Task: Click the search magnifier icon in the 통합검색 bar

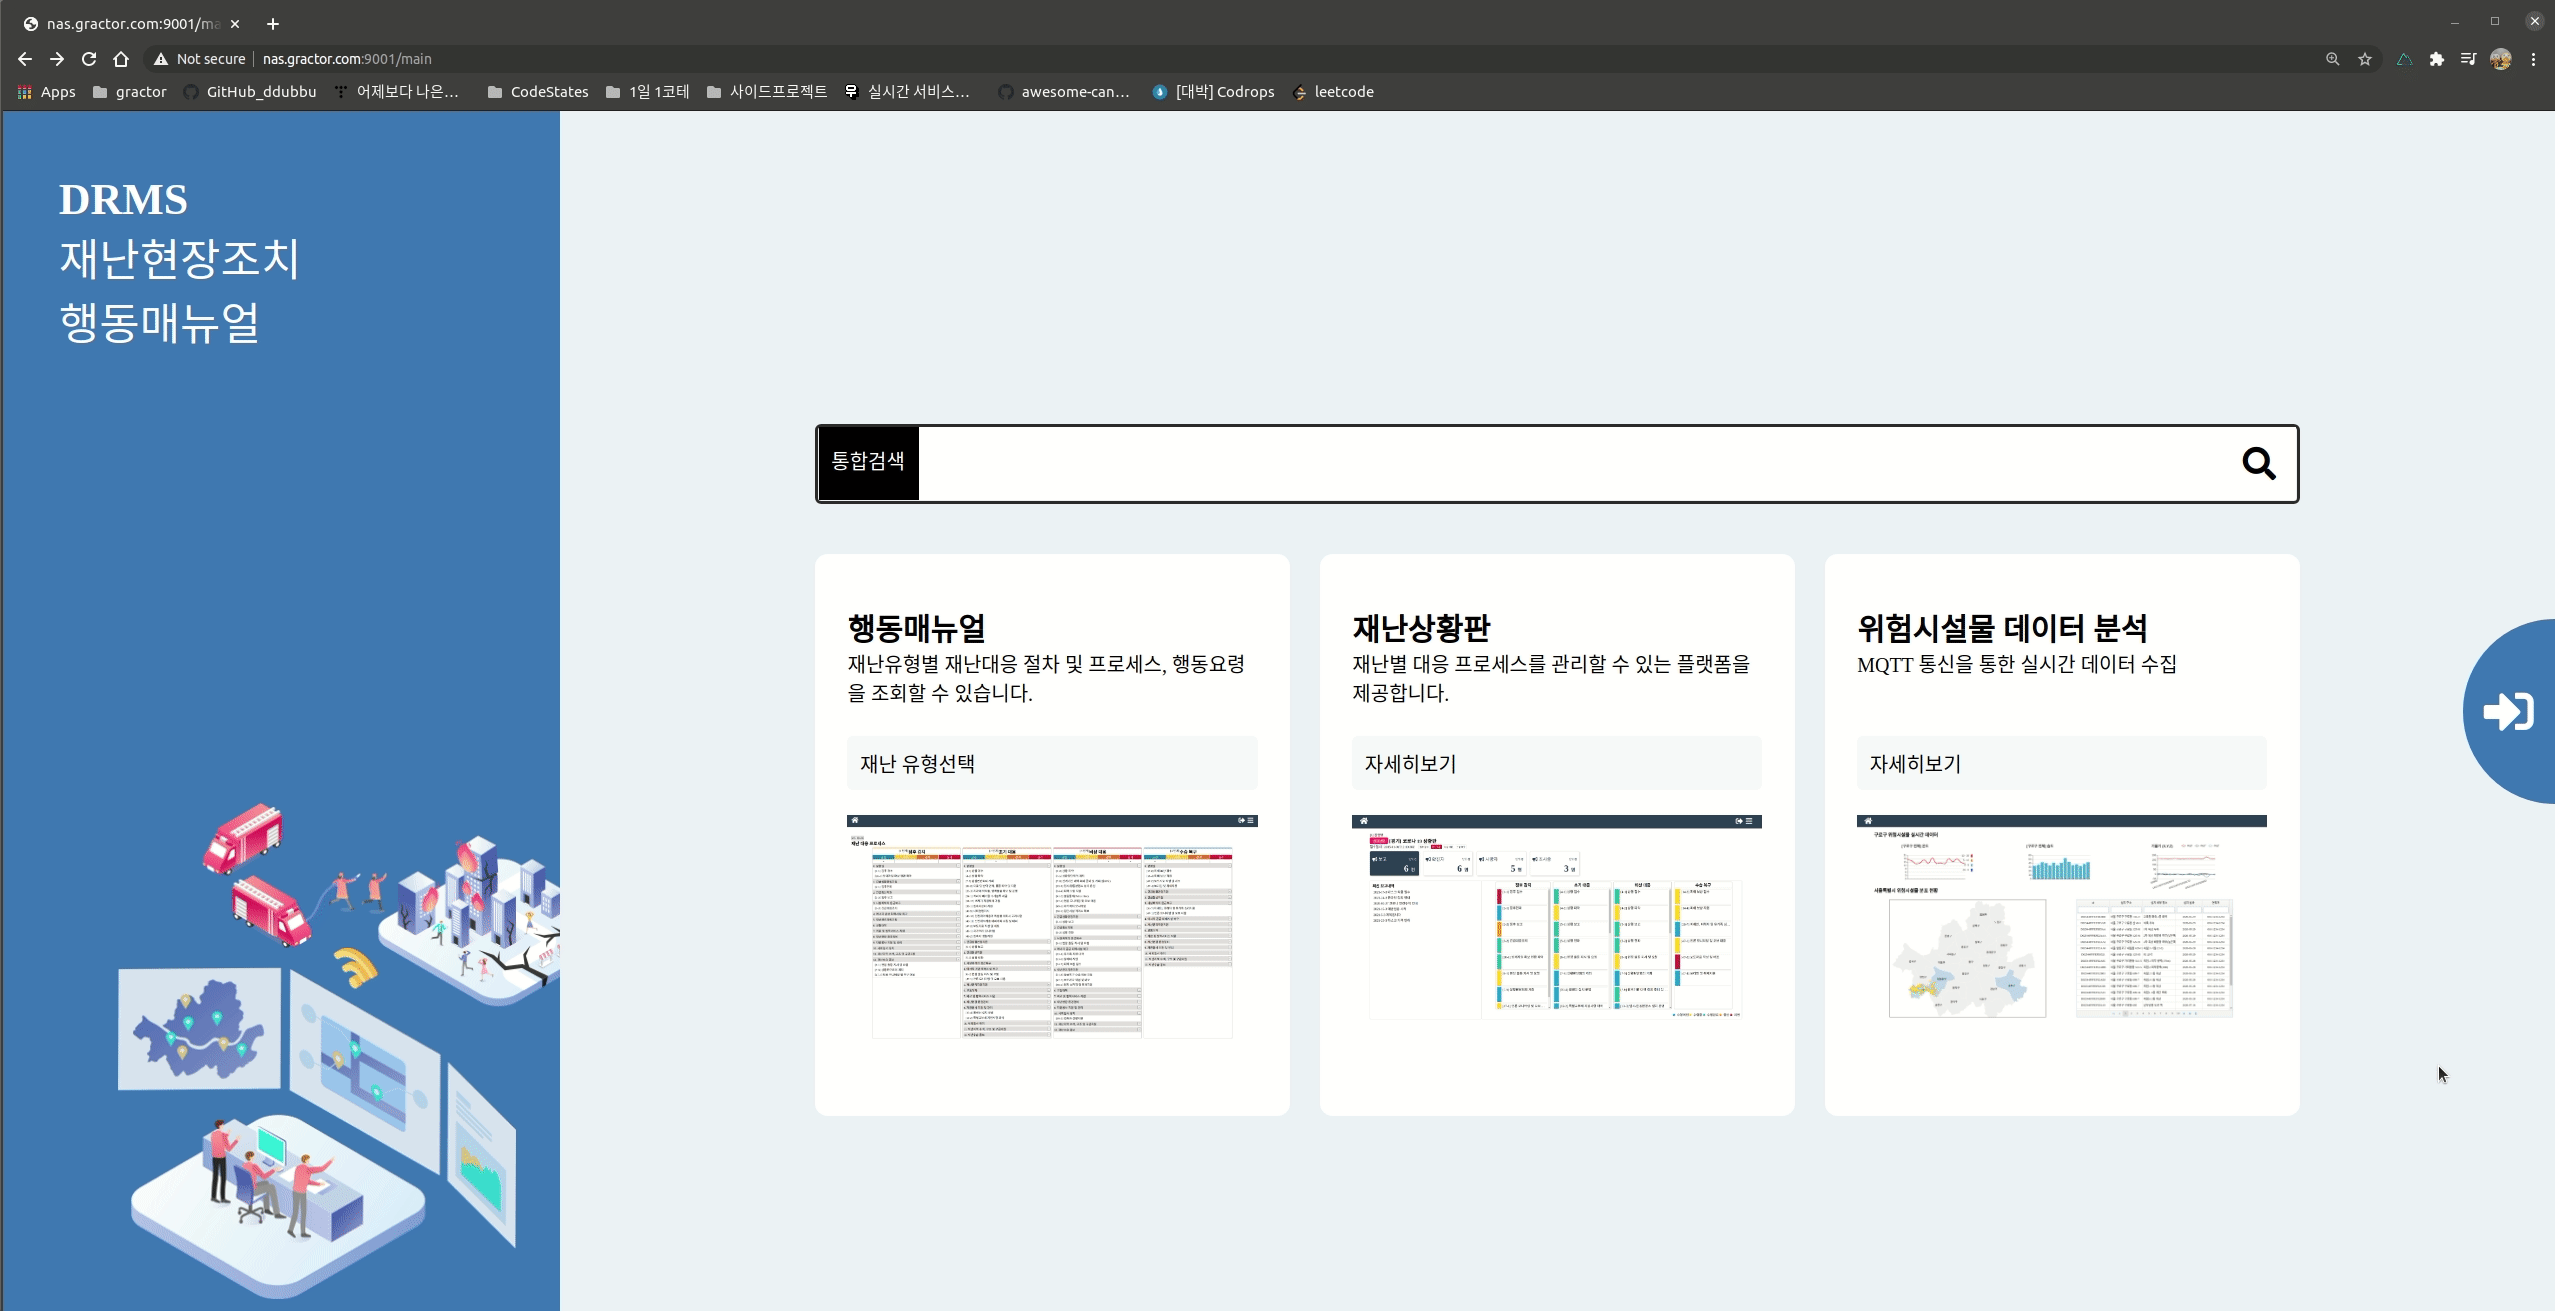Action: (x=2259, y=463)
